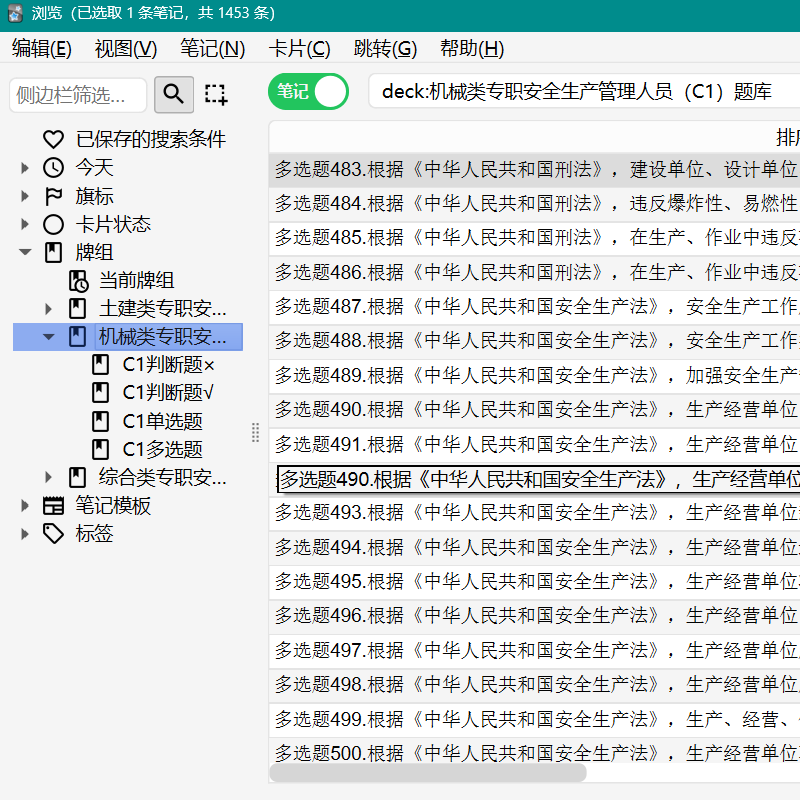This screenshot has width=800, height=800.
Task: Click the clock icon next to 今天
Action: click(x=53, y=167)
